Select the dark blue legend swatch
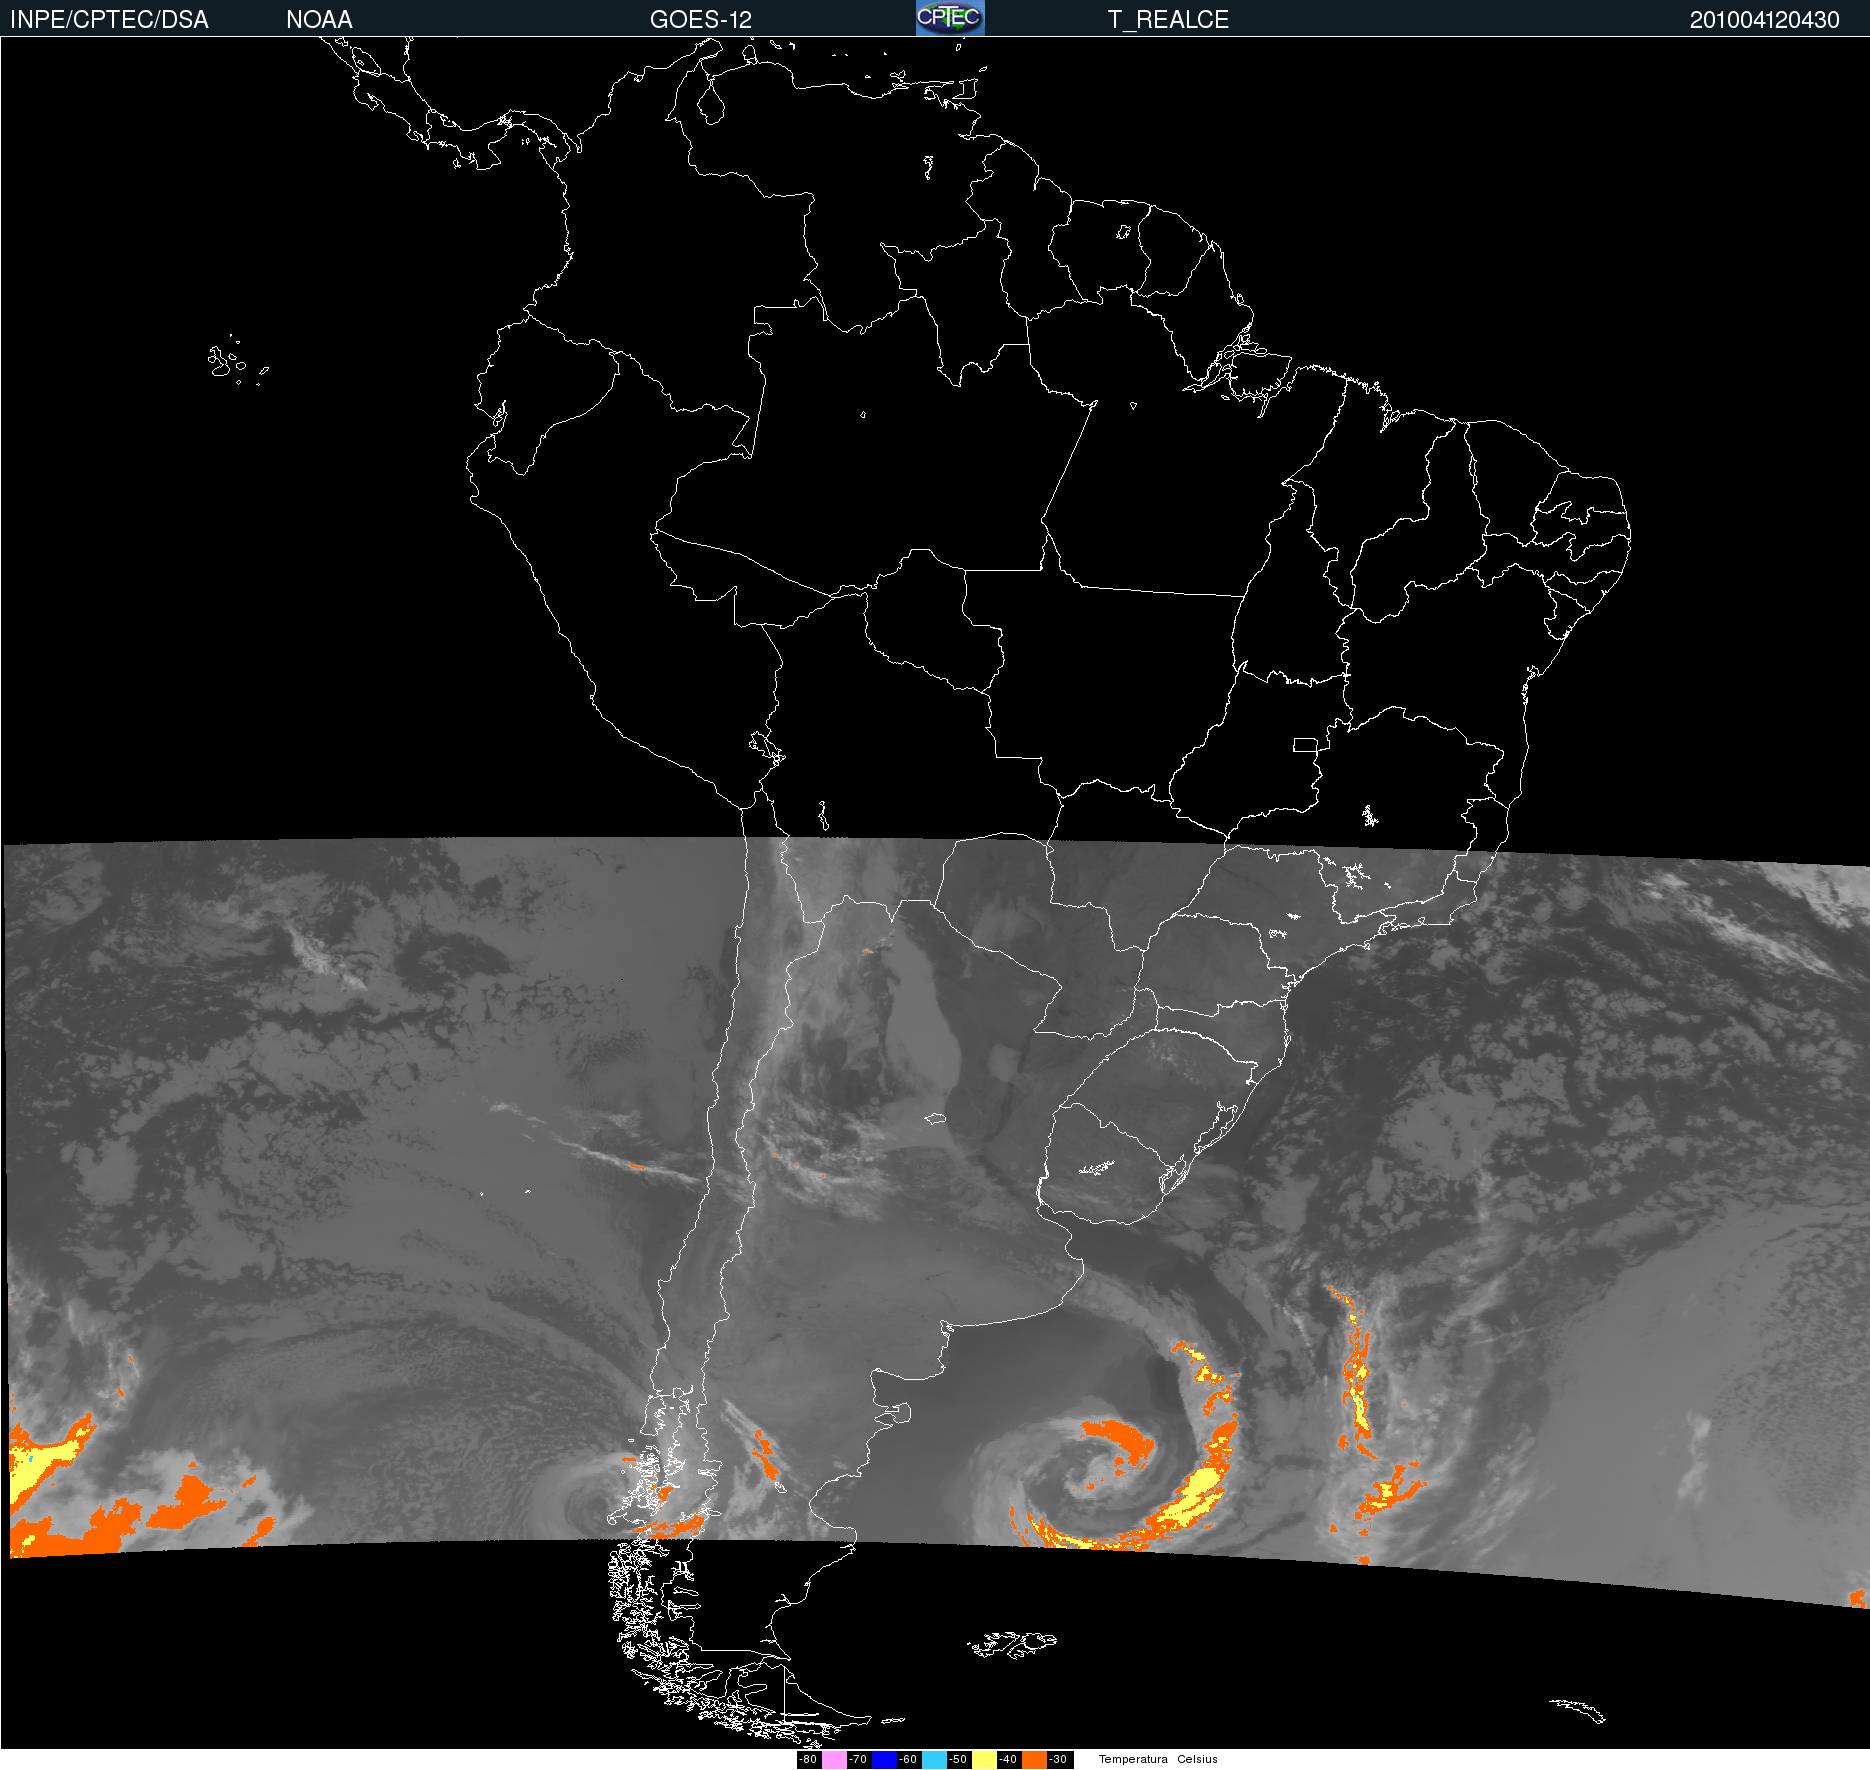1870x1770 pixels. (884, 1760)
